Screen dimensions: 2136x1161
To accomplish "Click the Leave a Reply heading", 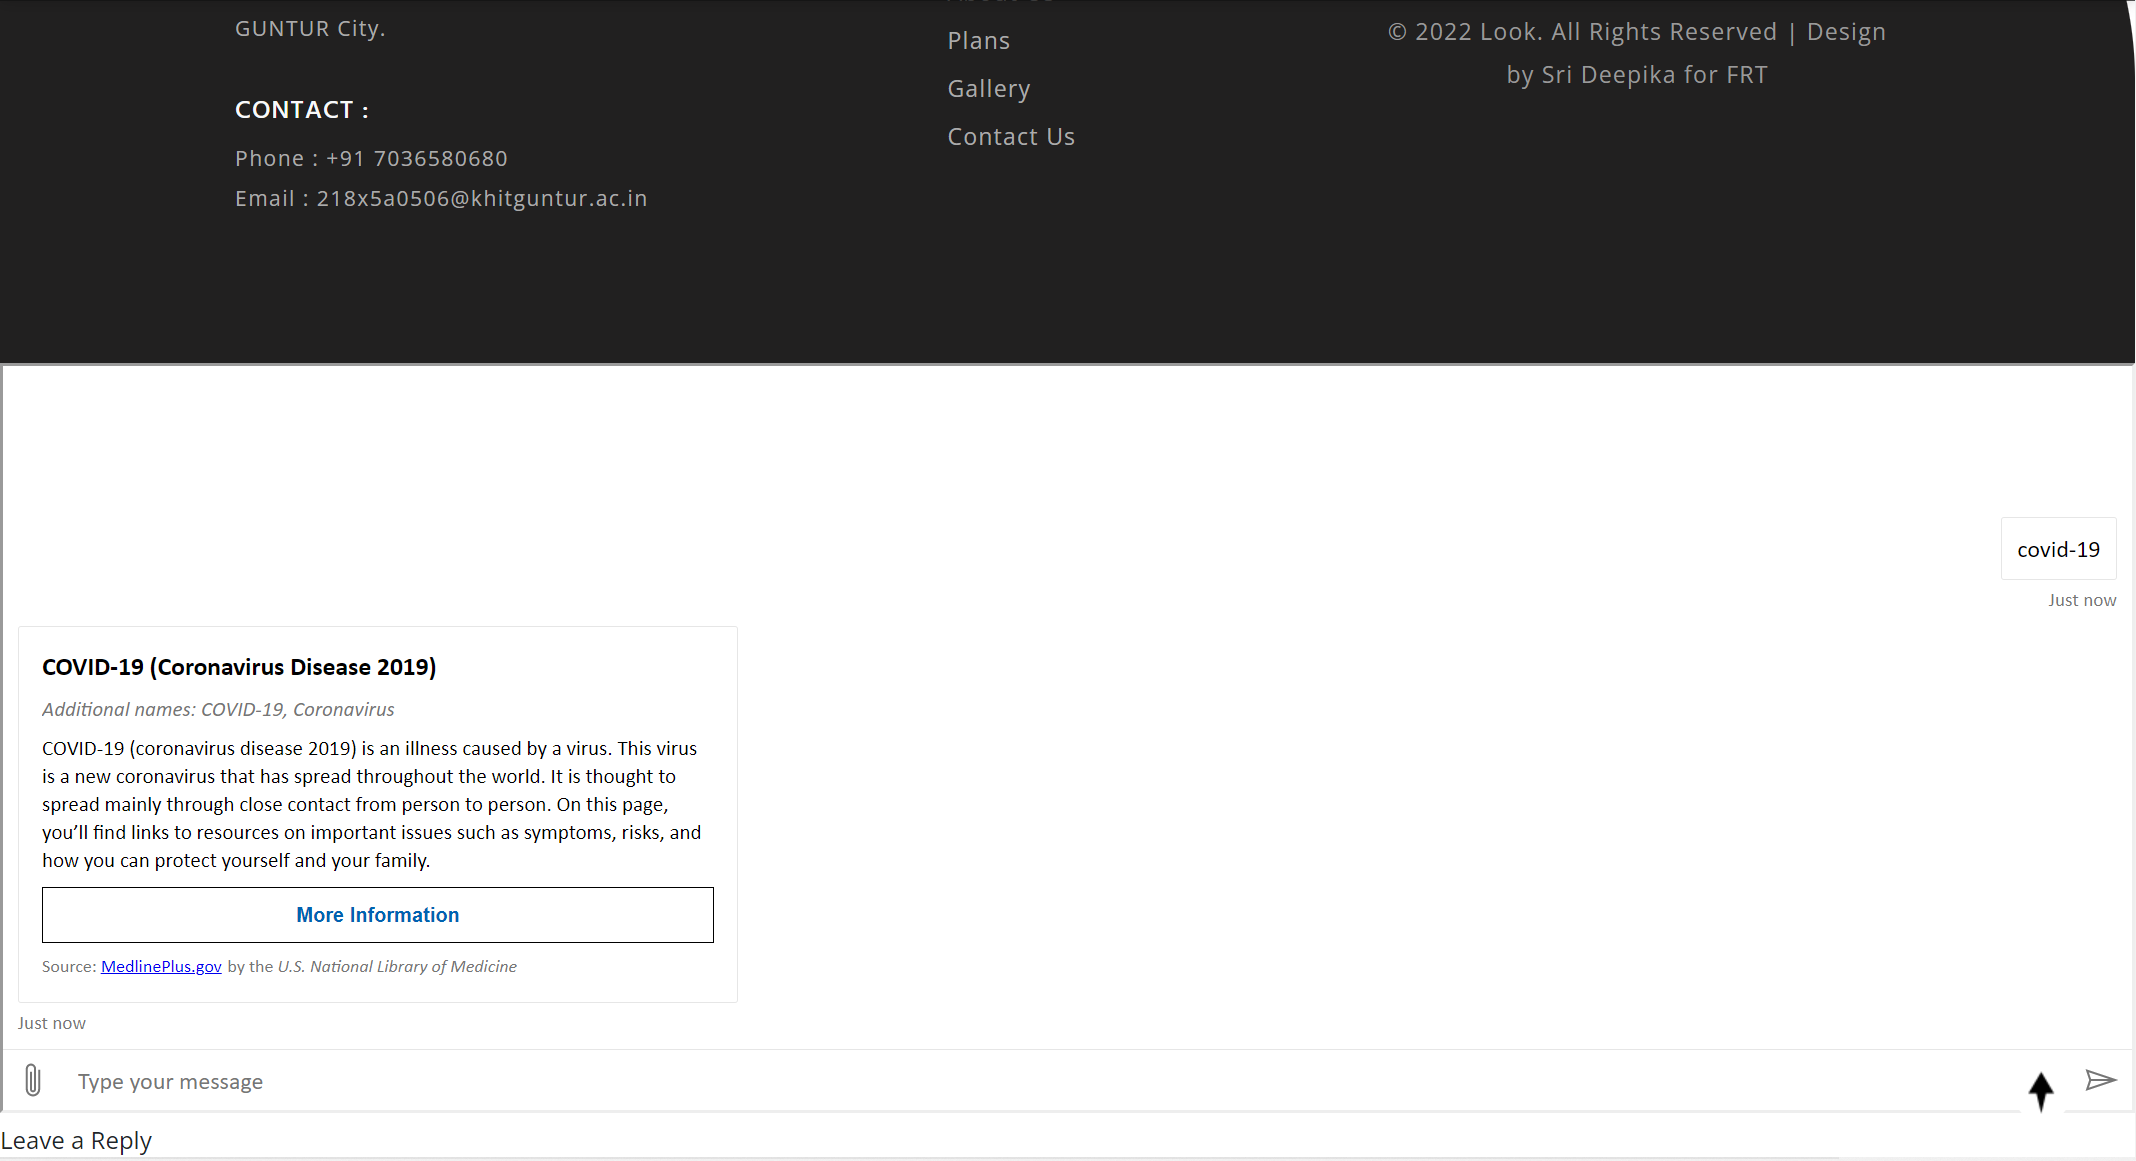I will tap(76, 1140).
